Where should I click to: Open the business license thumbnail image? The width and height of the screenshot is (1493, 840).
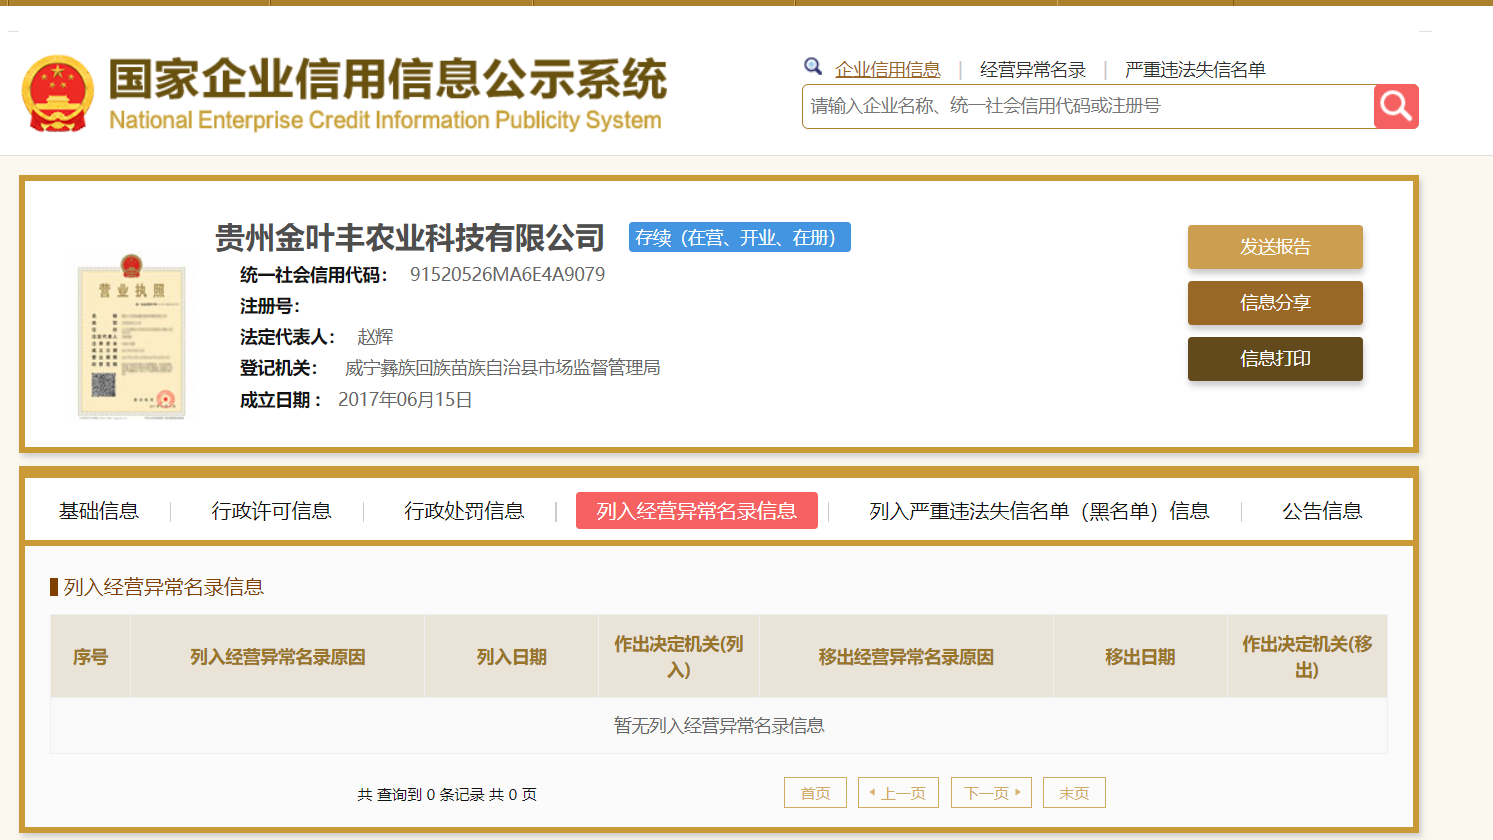pyautogui.click(x=131, y=337)
